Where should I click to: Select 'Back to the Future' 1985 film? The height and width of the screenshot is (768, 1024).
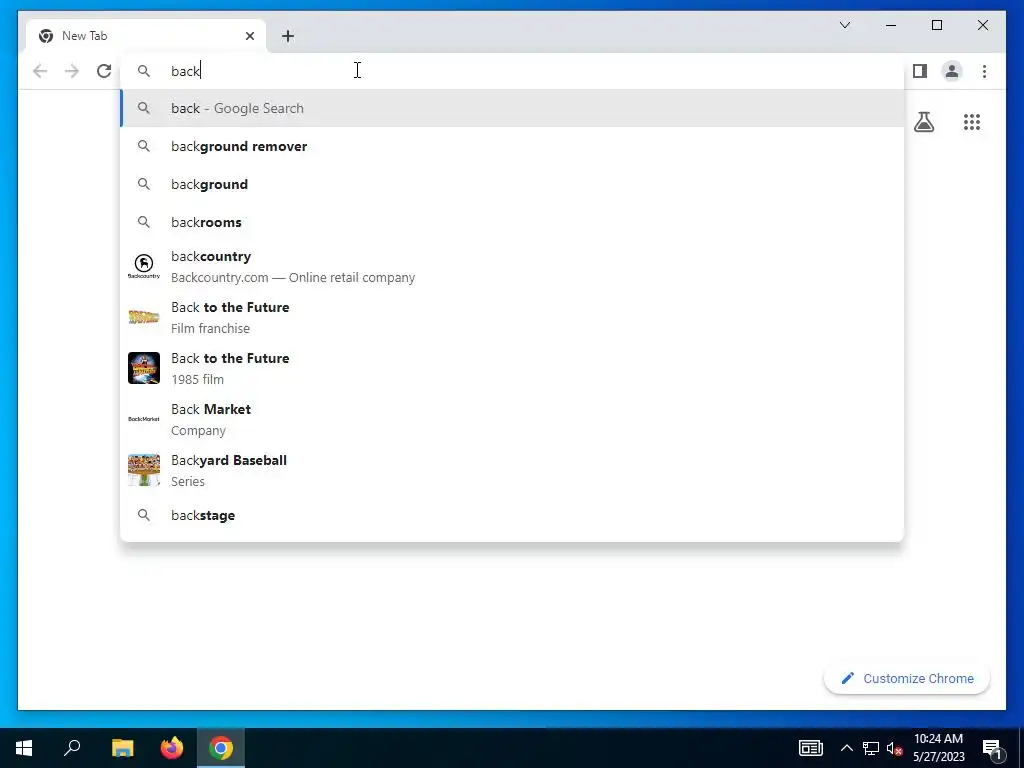point(512,368)
